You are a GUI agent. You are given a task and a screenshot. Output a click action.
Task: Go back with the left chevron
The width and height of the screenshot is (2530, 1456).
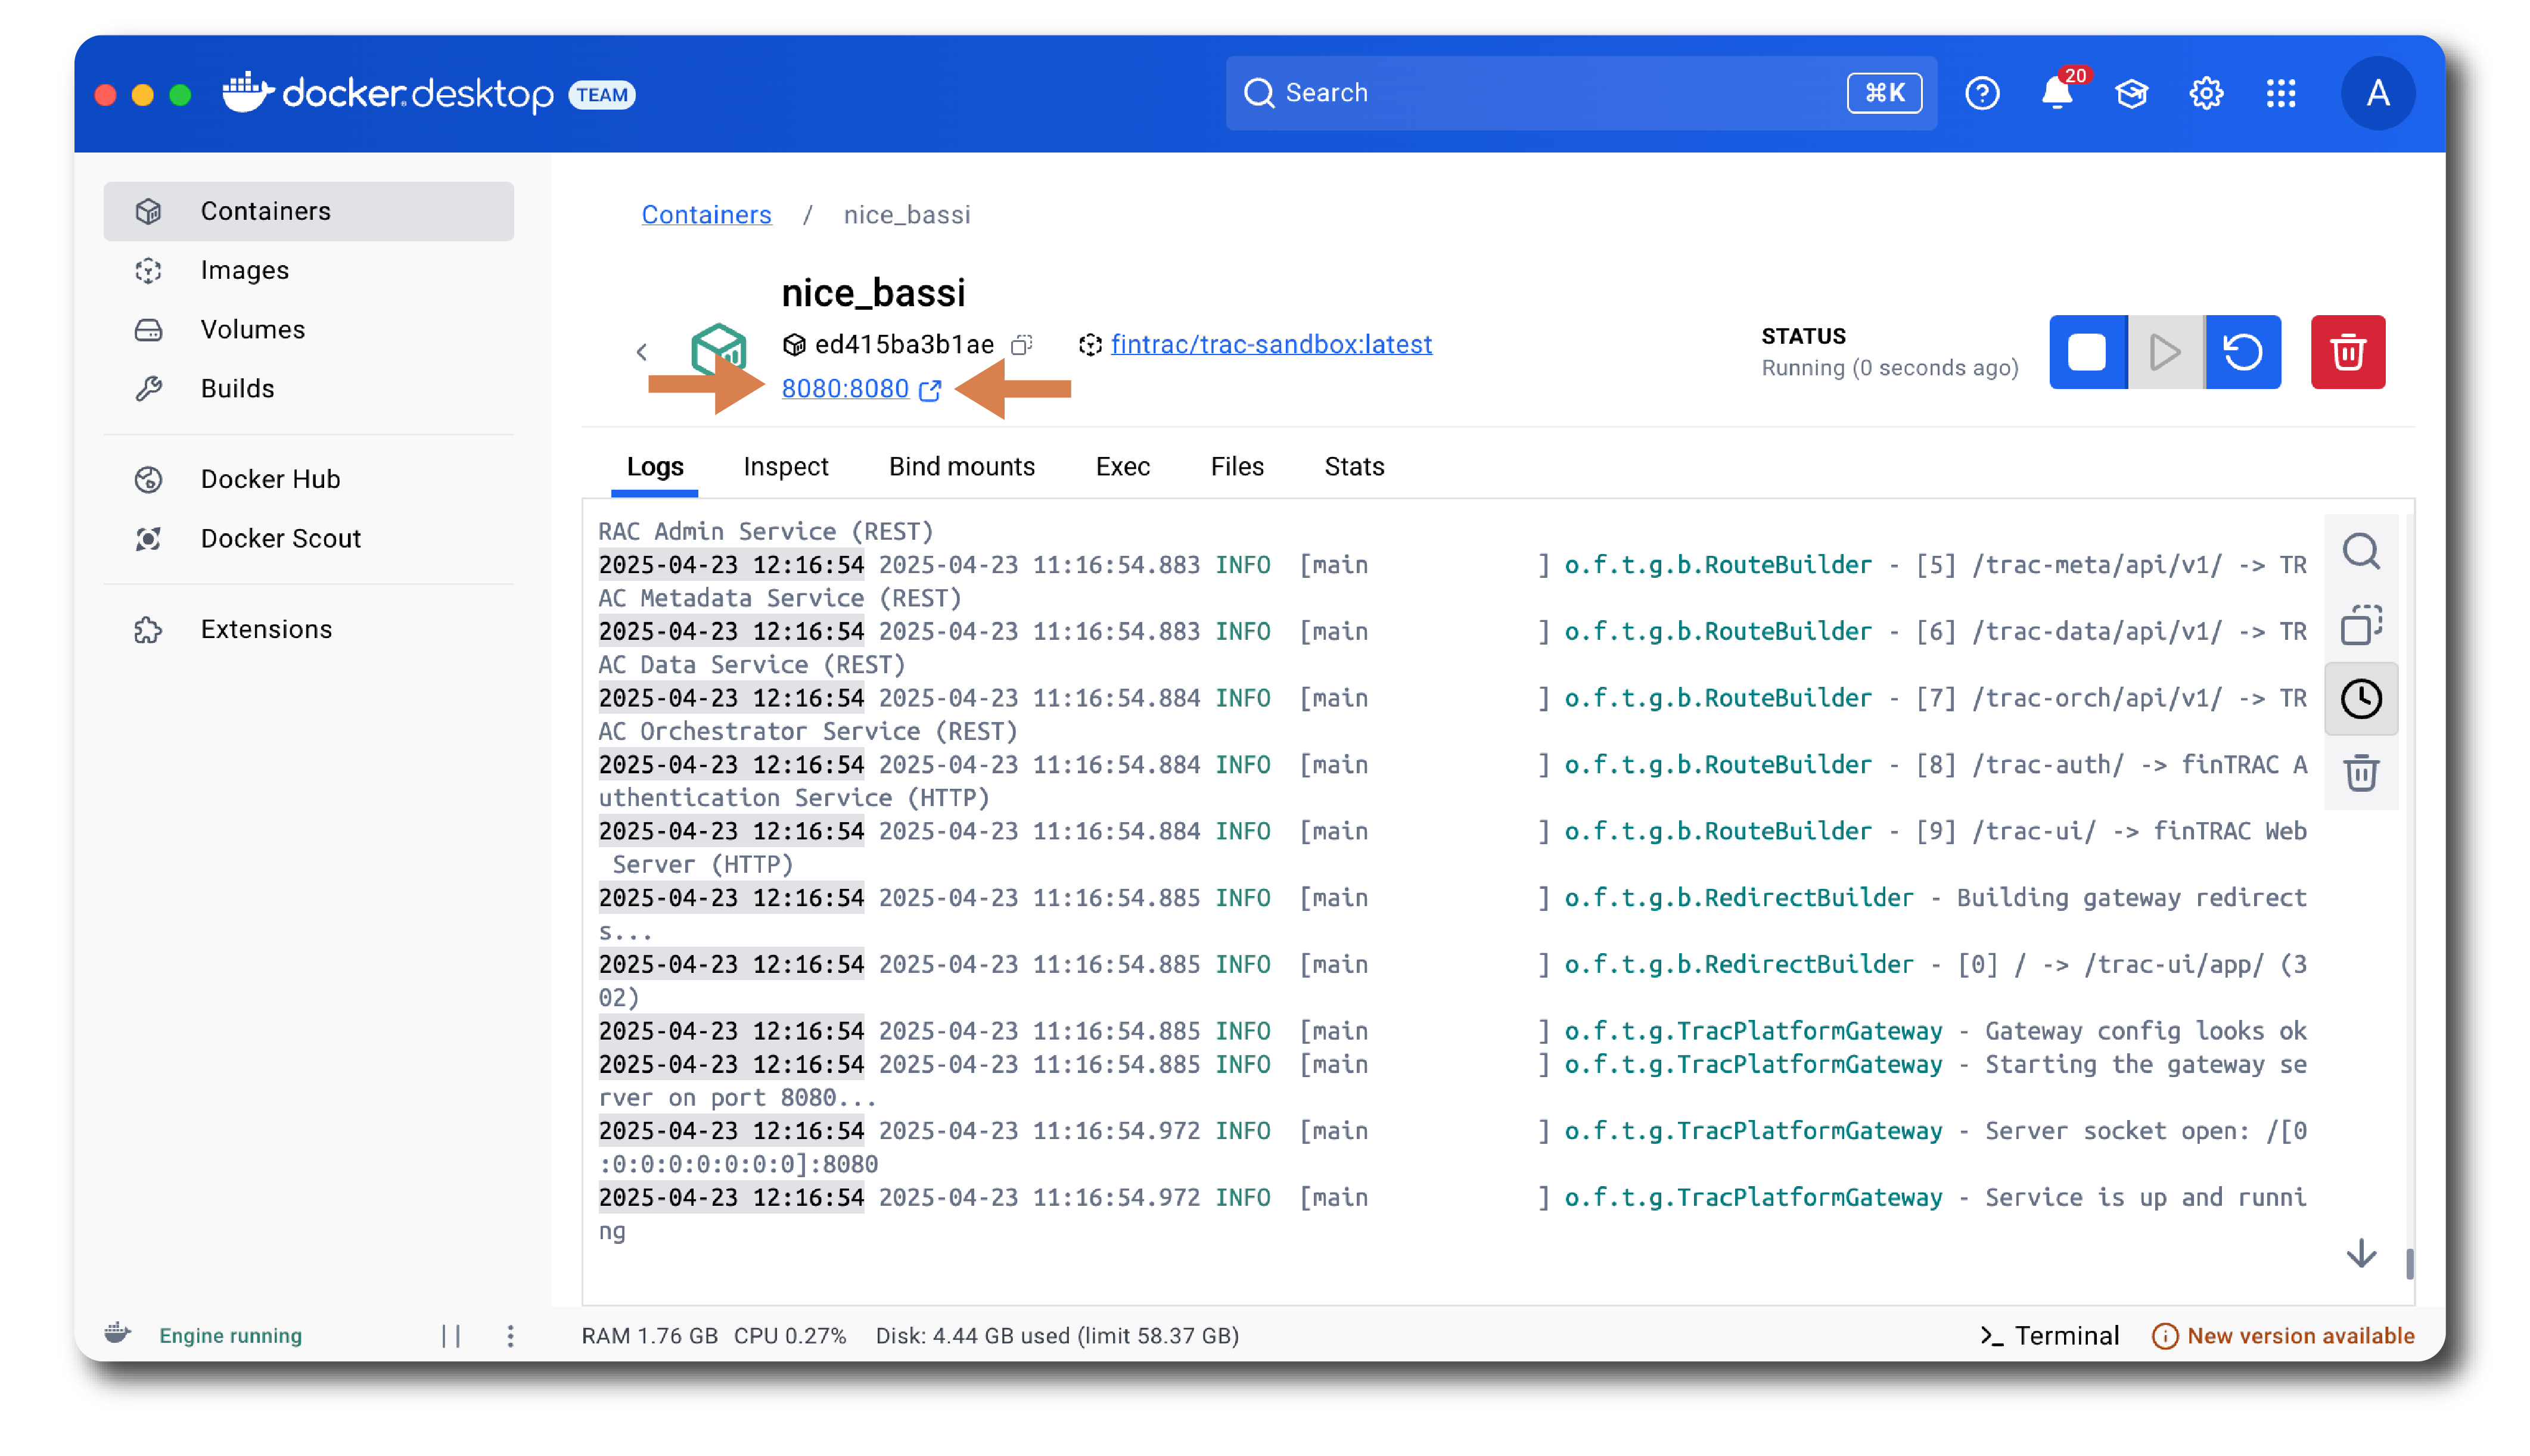tap(642, 352)
